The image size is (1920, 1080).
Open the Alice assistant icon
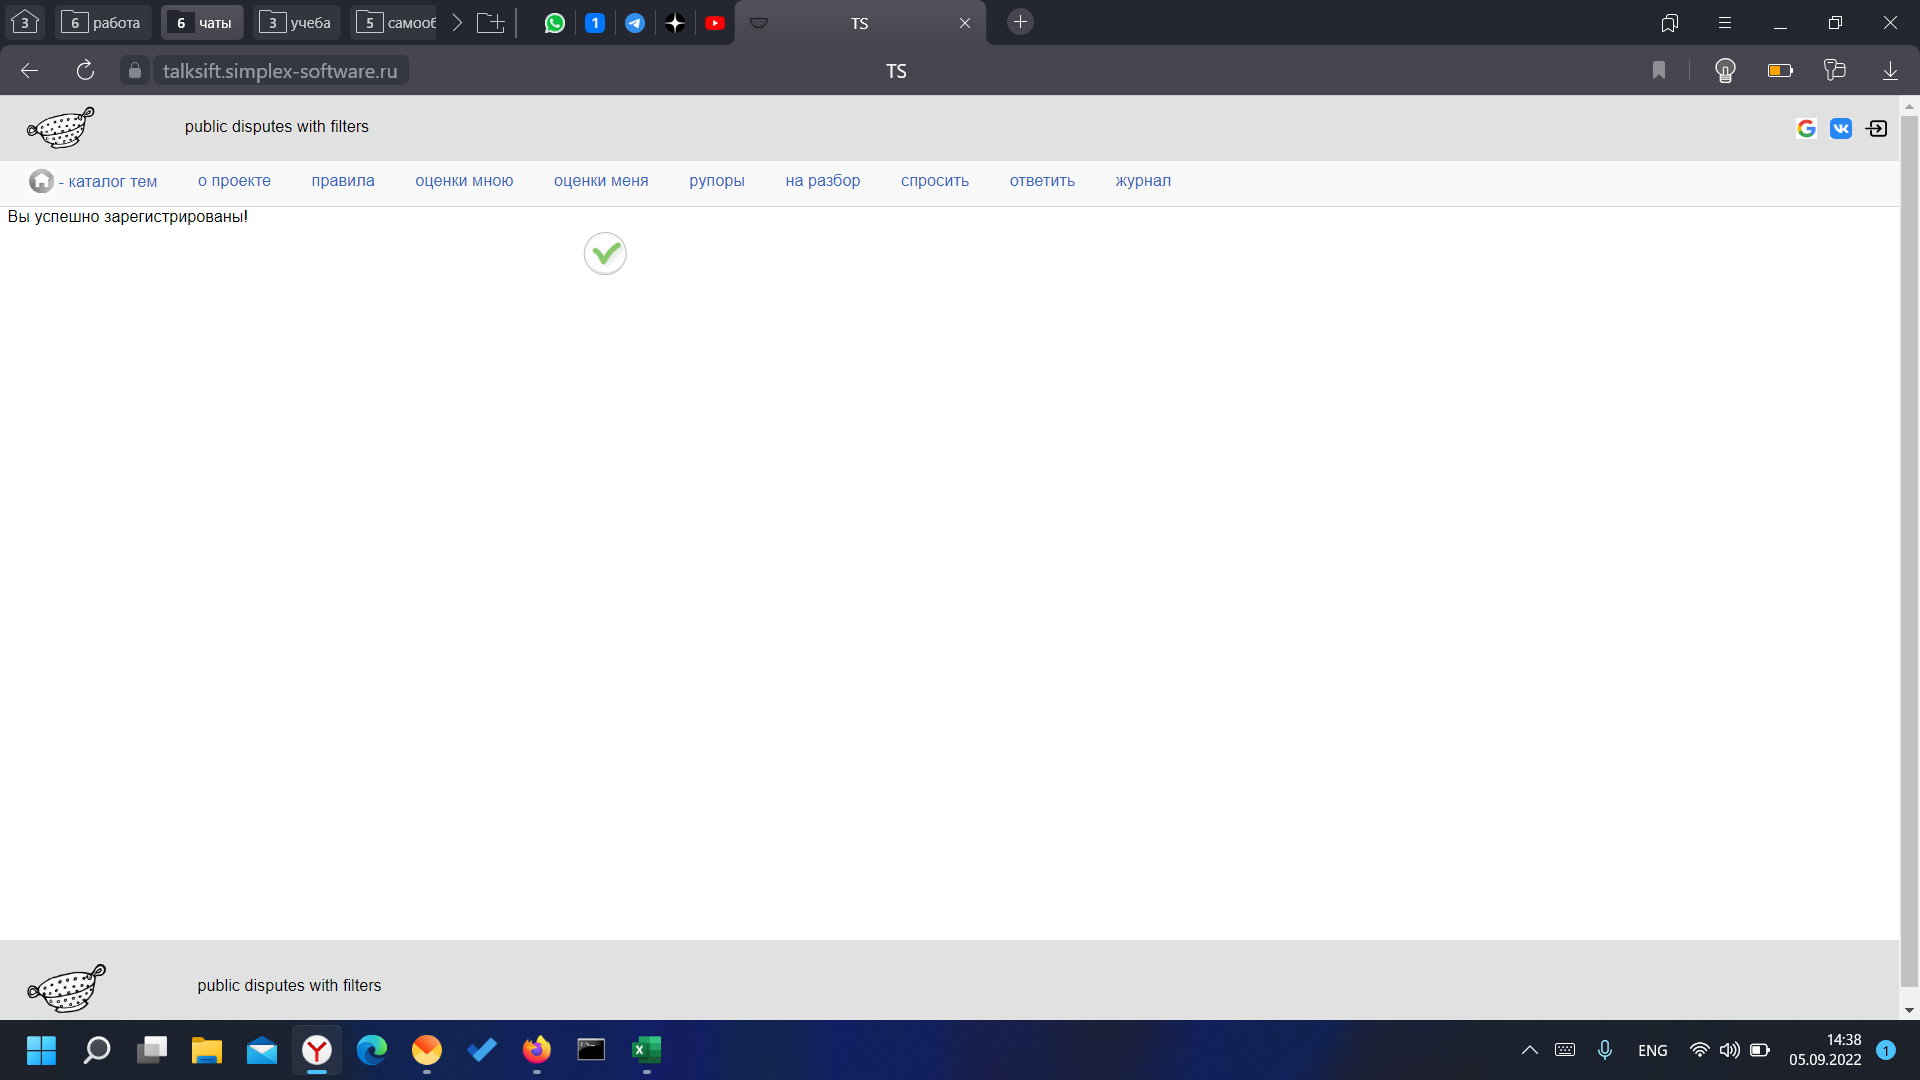(1725, 70)
